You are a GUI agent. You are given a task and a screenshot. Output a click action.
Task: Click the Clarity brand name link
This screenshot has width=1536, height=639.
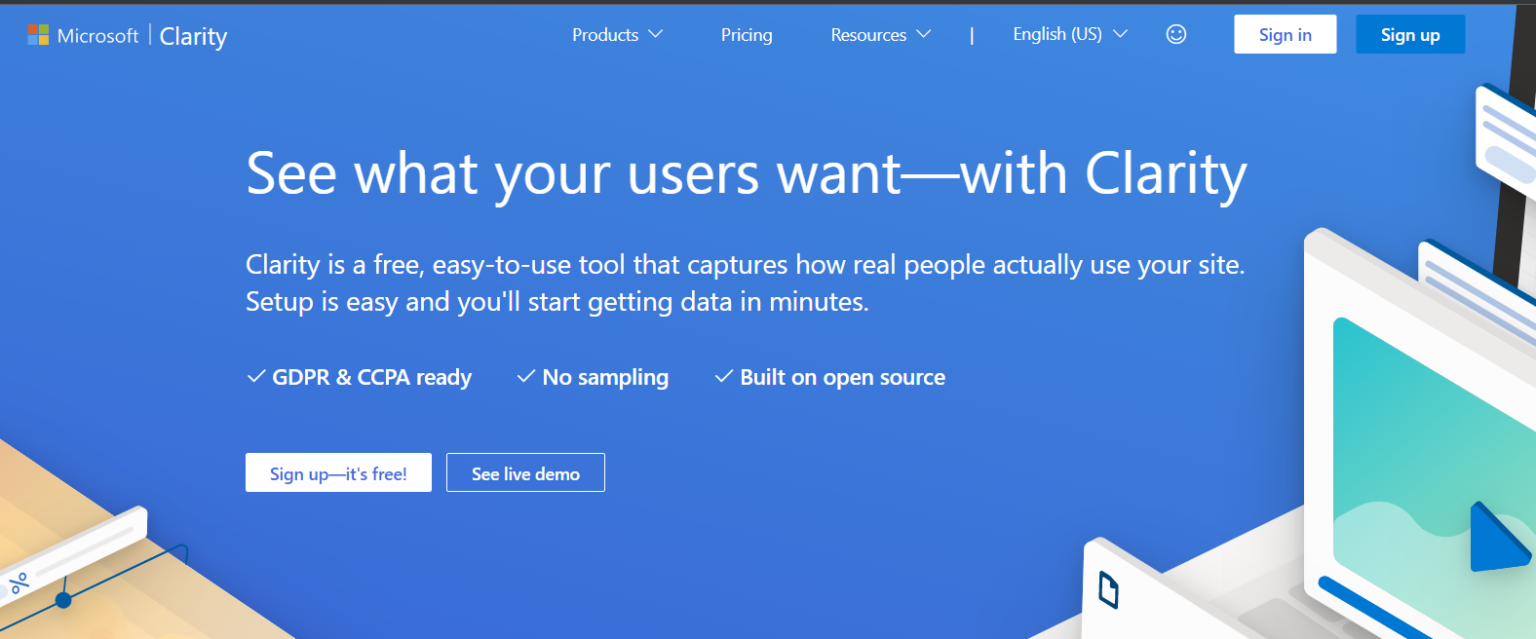[x=193, y=37]
